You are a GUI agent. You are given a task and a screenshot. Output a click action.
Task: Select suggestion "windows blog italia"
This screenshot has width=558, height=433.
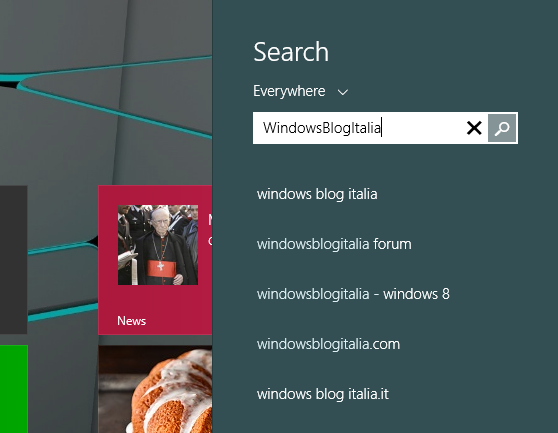point(317,194)
